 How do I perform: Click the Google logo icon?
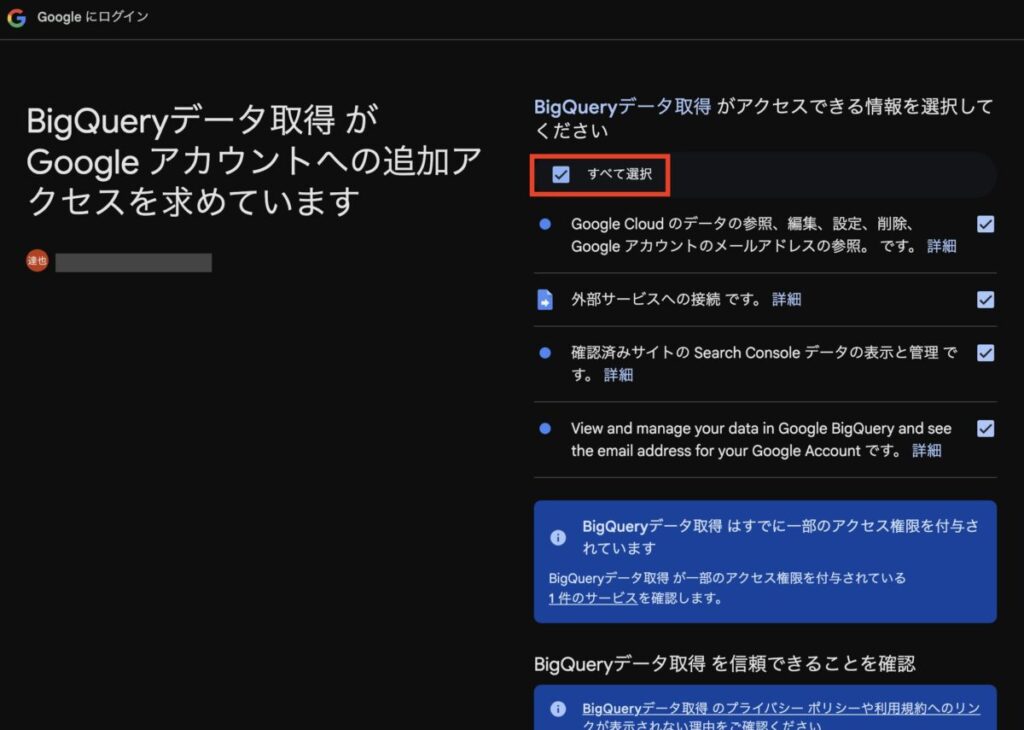[16, 18]
